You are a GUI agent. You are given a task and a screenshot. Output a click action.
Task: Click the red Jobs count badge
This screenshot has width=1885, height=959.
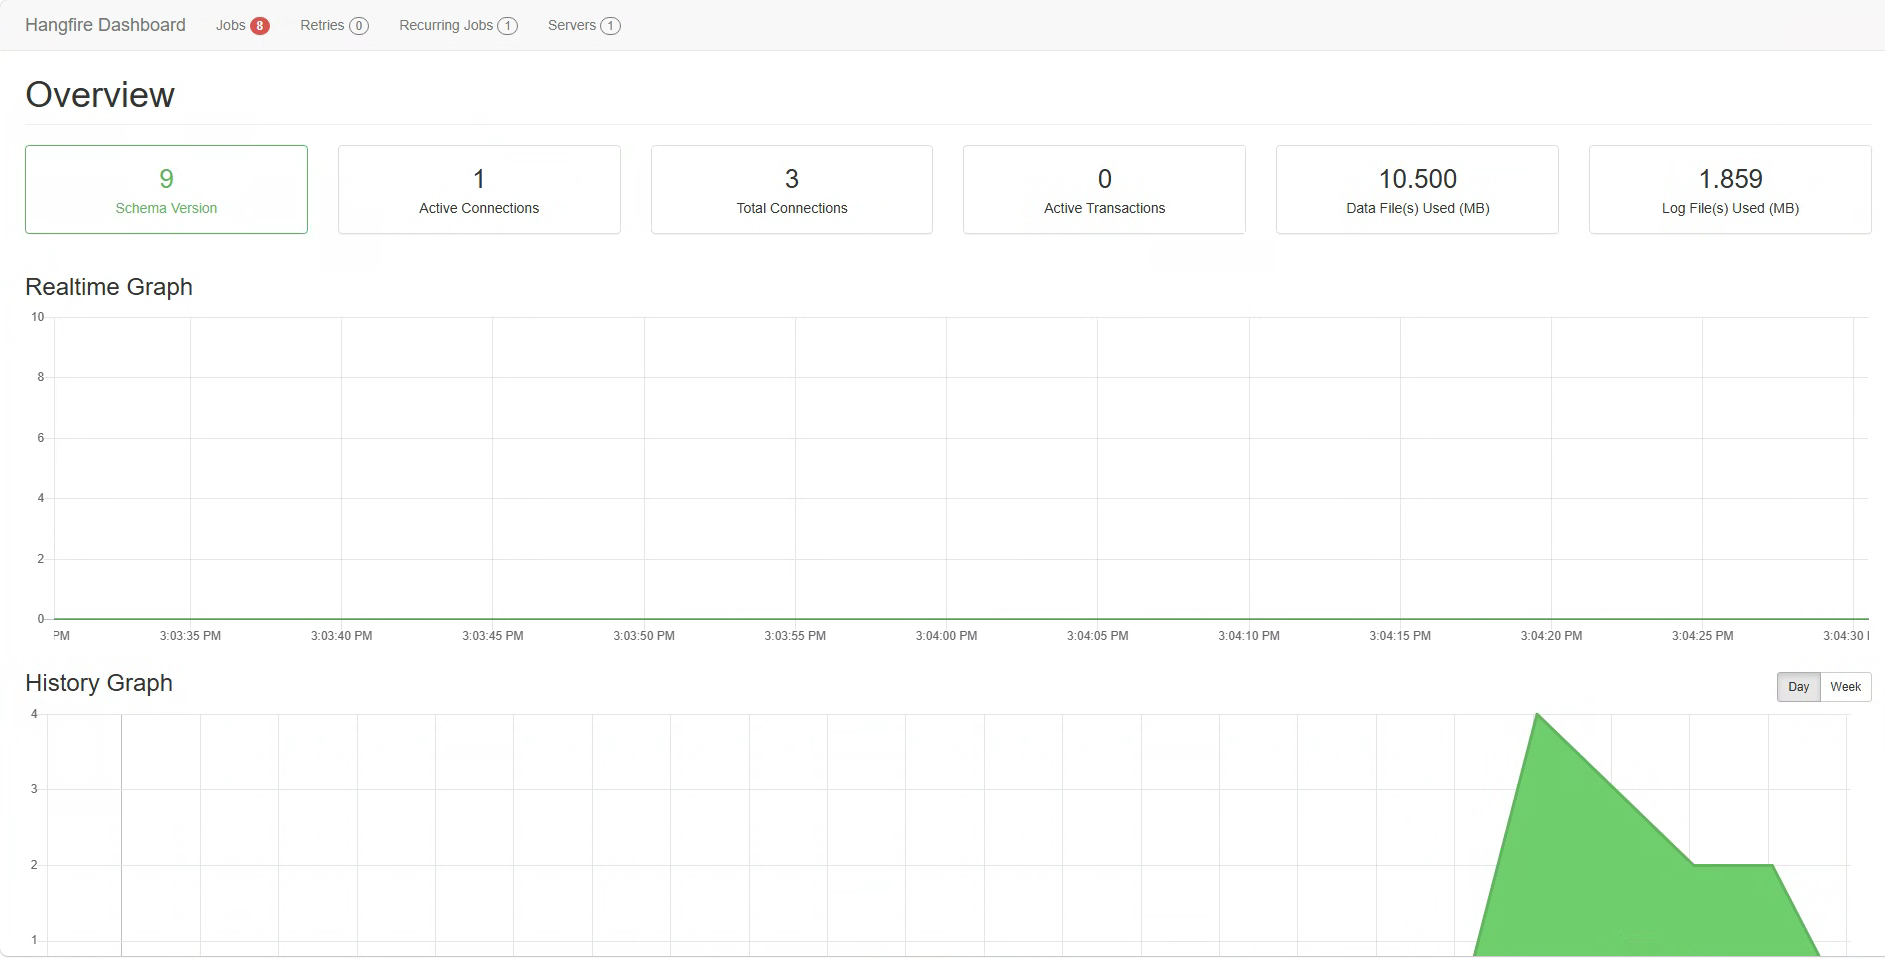click(260, 26)
